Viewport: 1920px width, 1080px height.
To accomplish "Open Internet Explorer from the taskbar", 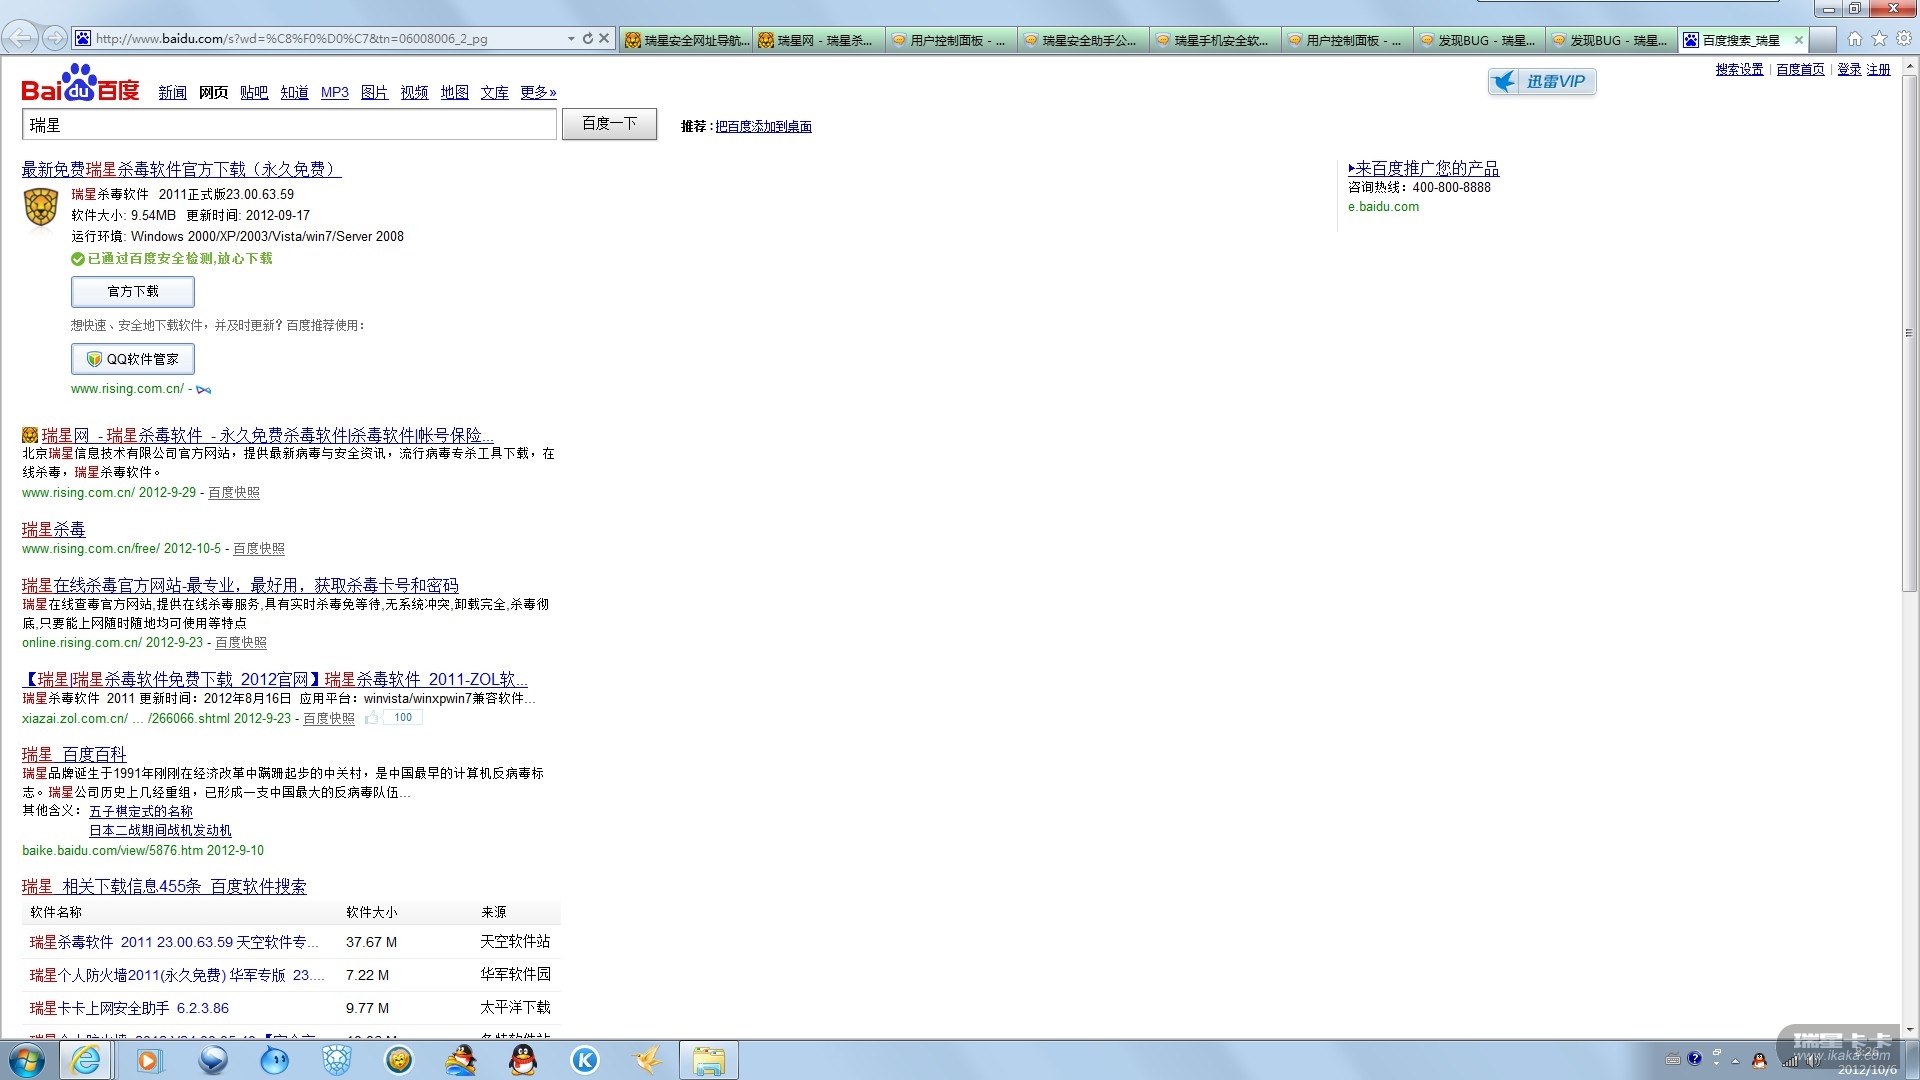I will (86, 1060).
